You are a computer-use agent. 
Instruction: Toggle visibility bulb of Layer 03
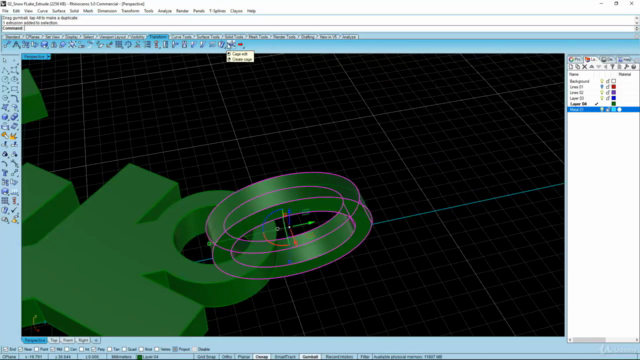[x=602, y=98]
